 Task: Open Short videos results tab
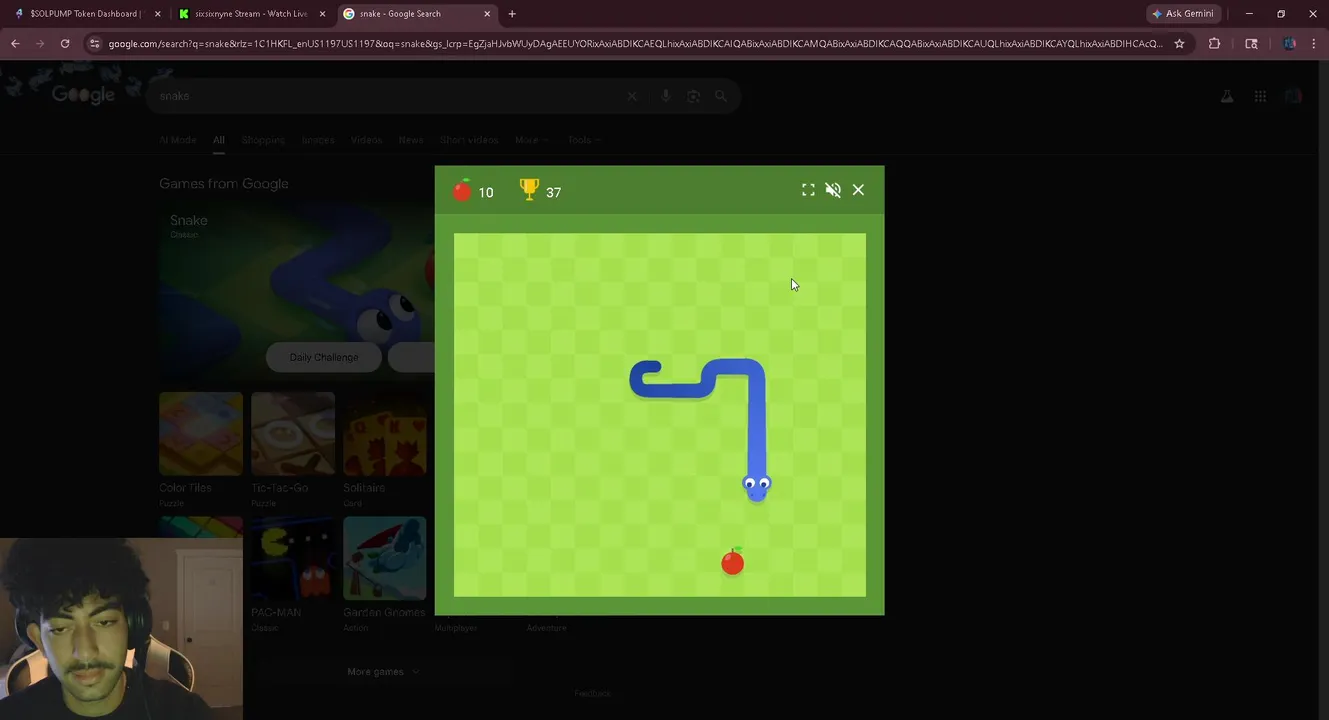469,140
